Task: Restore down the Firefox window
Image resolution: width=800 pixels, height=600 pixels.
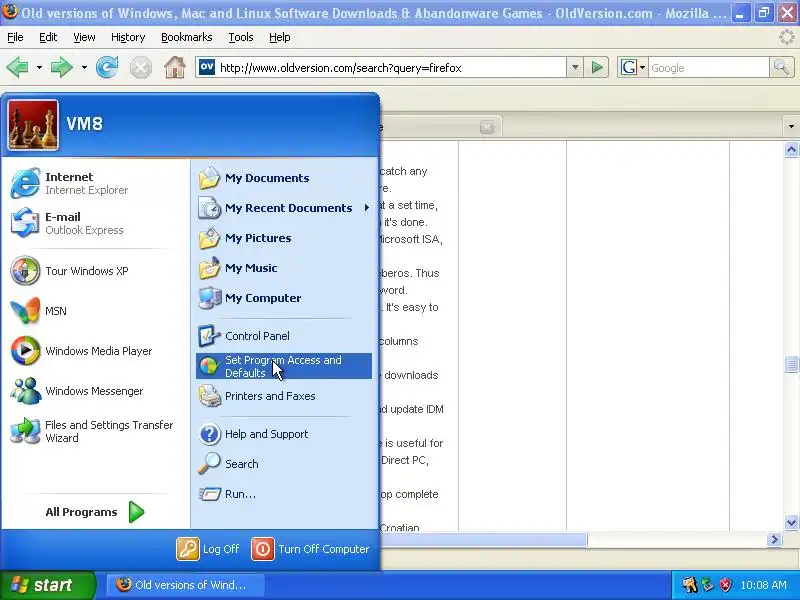Action: pos(763,13)
